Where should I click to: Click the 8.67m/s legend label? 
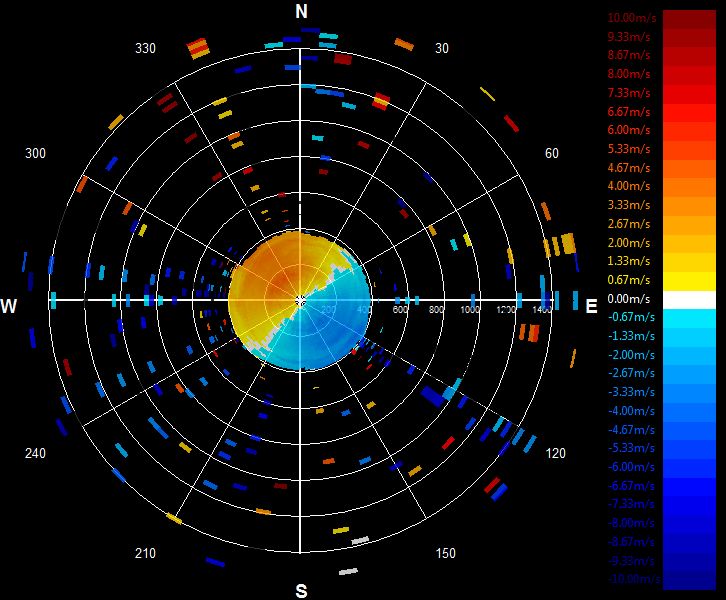[629, 55]
